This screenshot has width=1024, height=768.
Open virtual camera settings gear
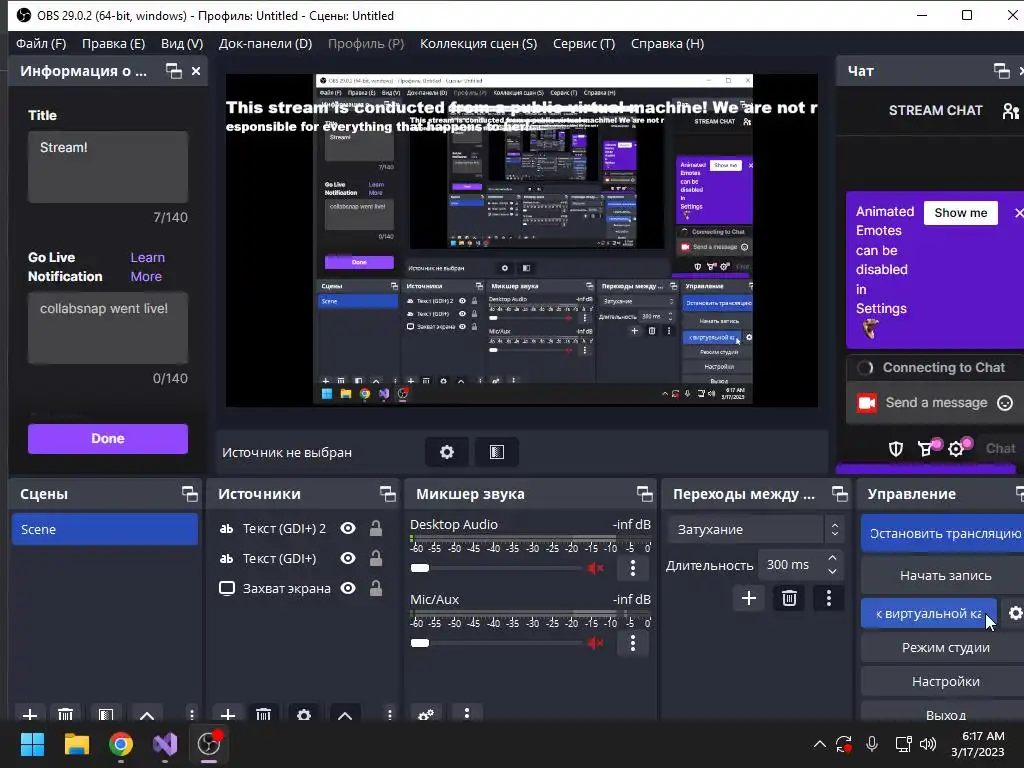click(1015, 613)
